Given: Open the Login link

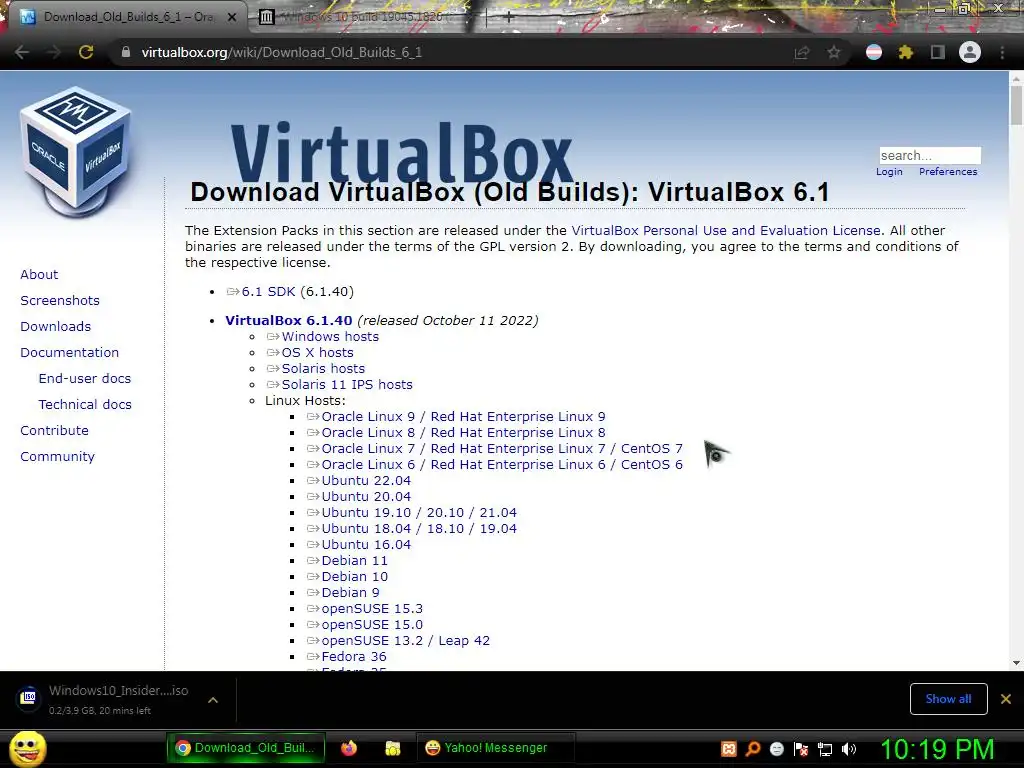Looking at the screenshot, I should 889,172.
